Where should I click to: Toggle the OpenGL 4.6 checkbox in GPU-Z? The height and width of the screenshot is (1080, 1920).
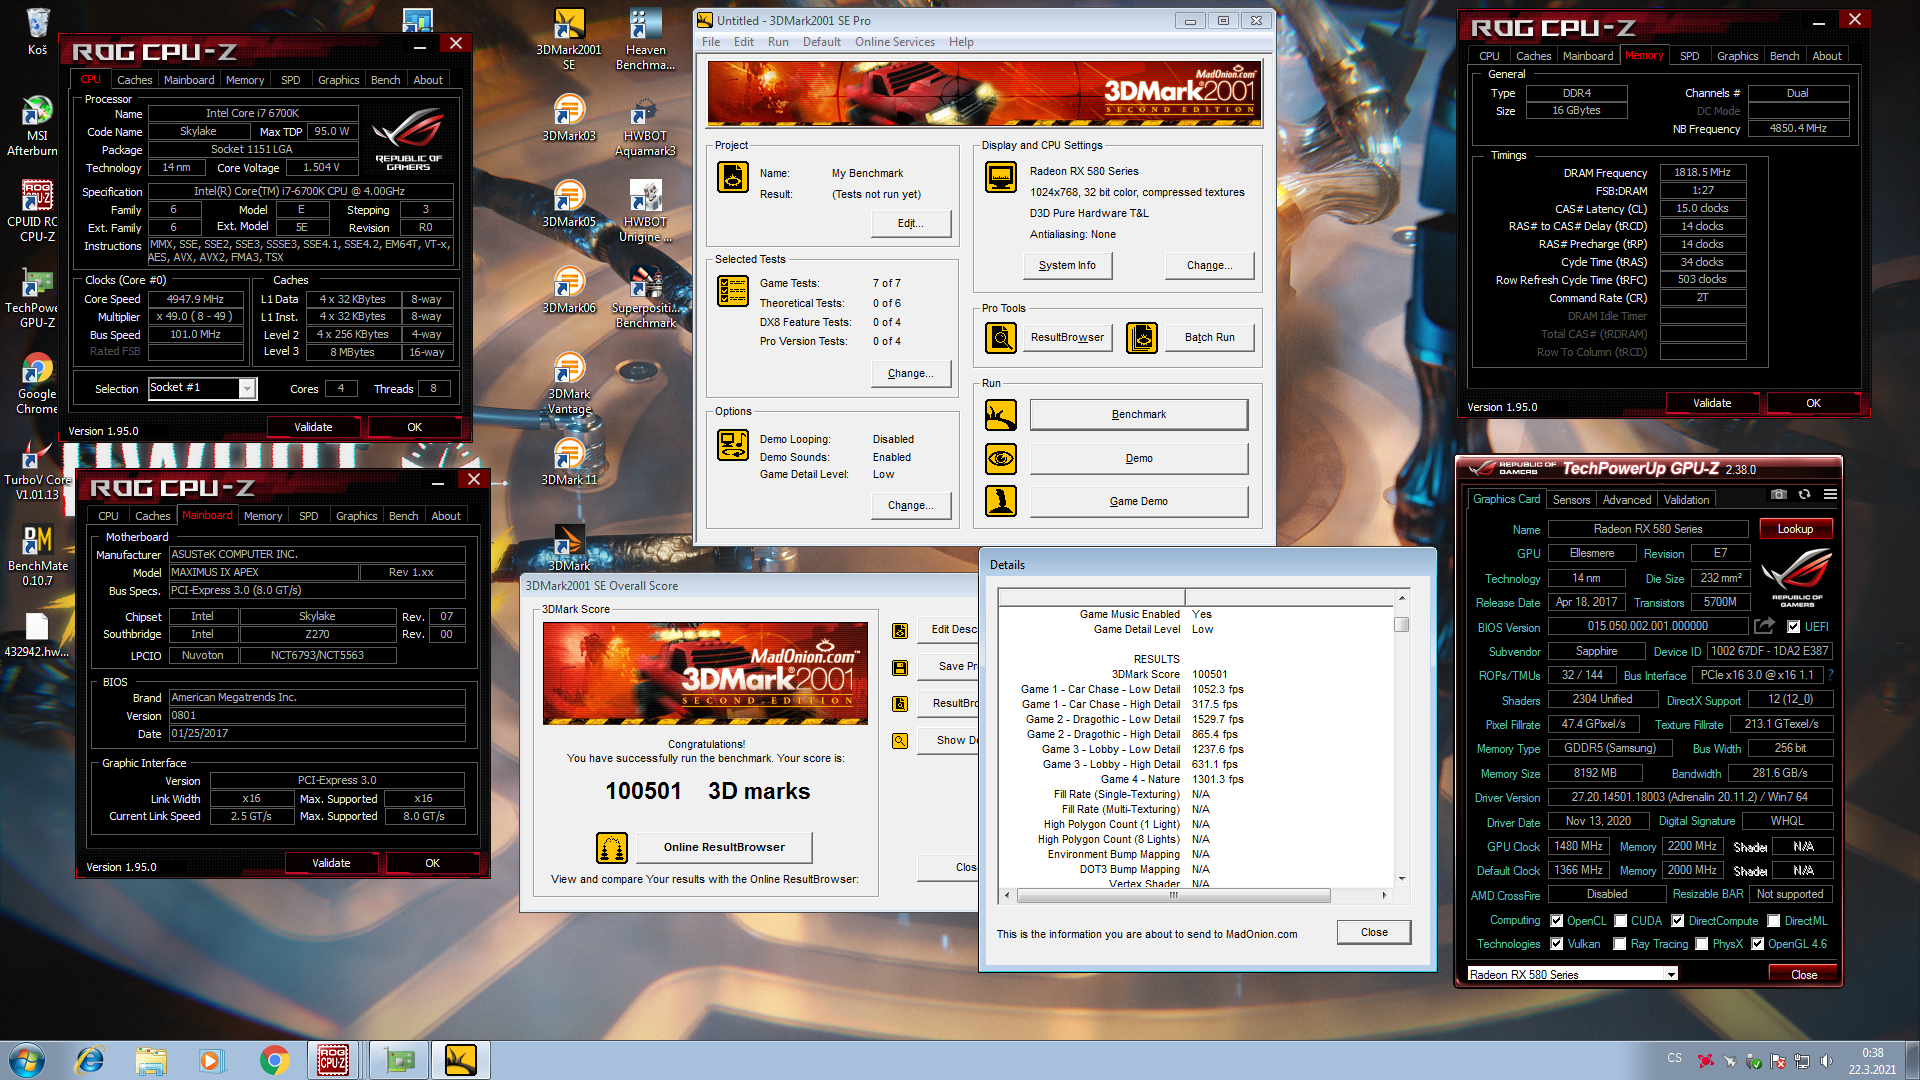point(1757,944)
